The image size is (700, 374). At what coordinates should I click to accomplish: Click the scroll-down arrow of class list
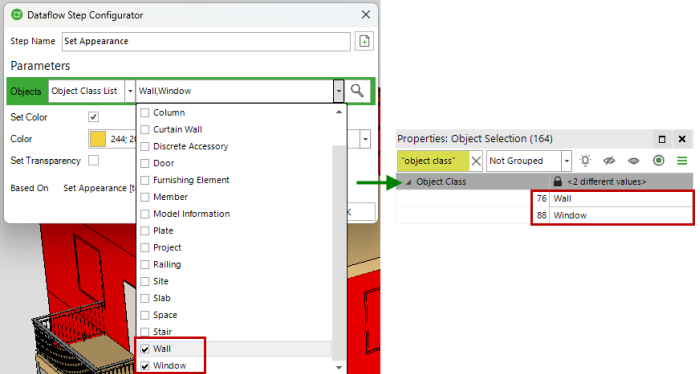point(339,368)
